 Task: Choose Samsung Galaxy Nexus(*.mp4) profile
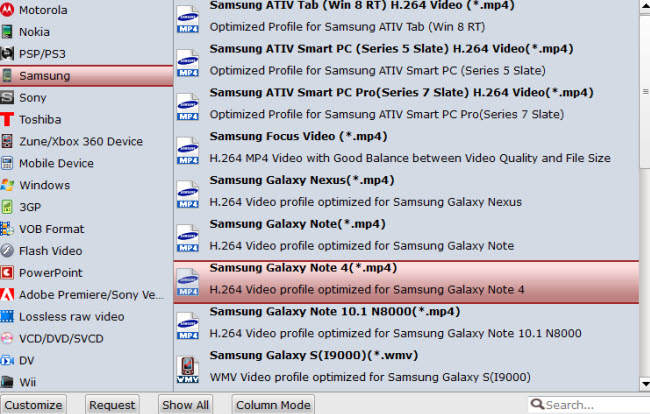406,191
